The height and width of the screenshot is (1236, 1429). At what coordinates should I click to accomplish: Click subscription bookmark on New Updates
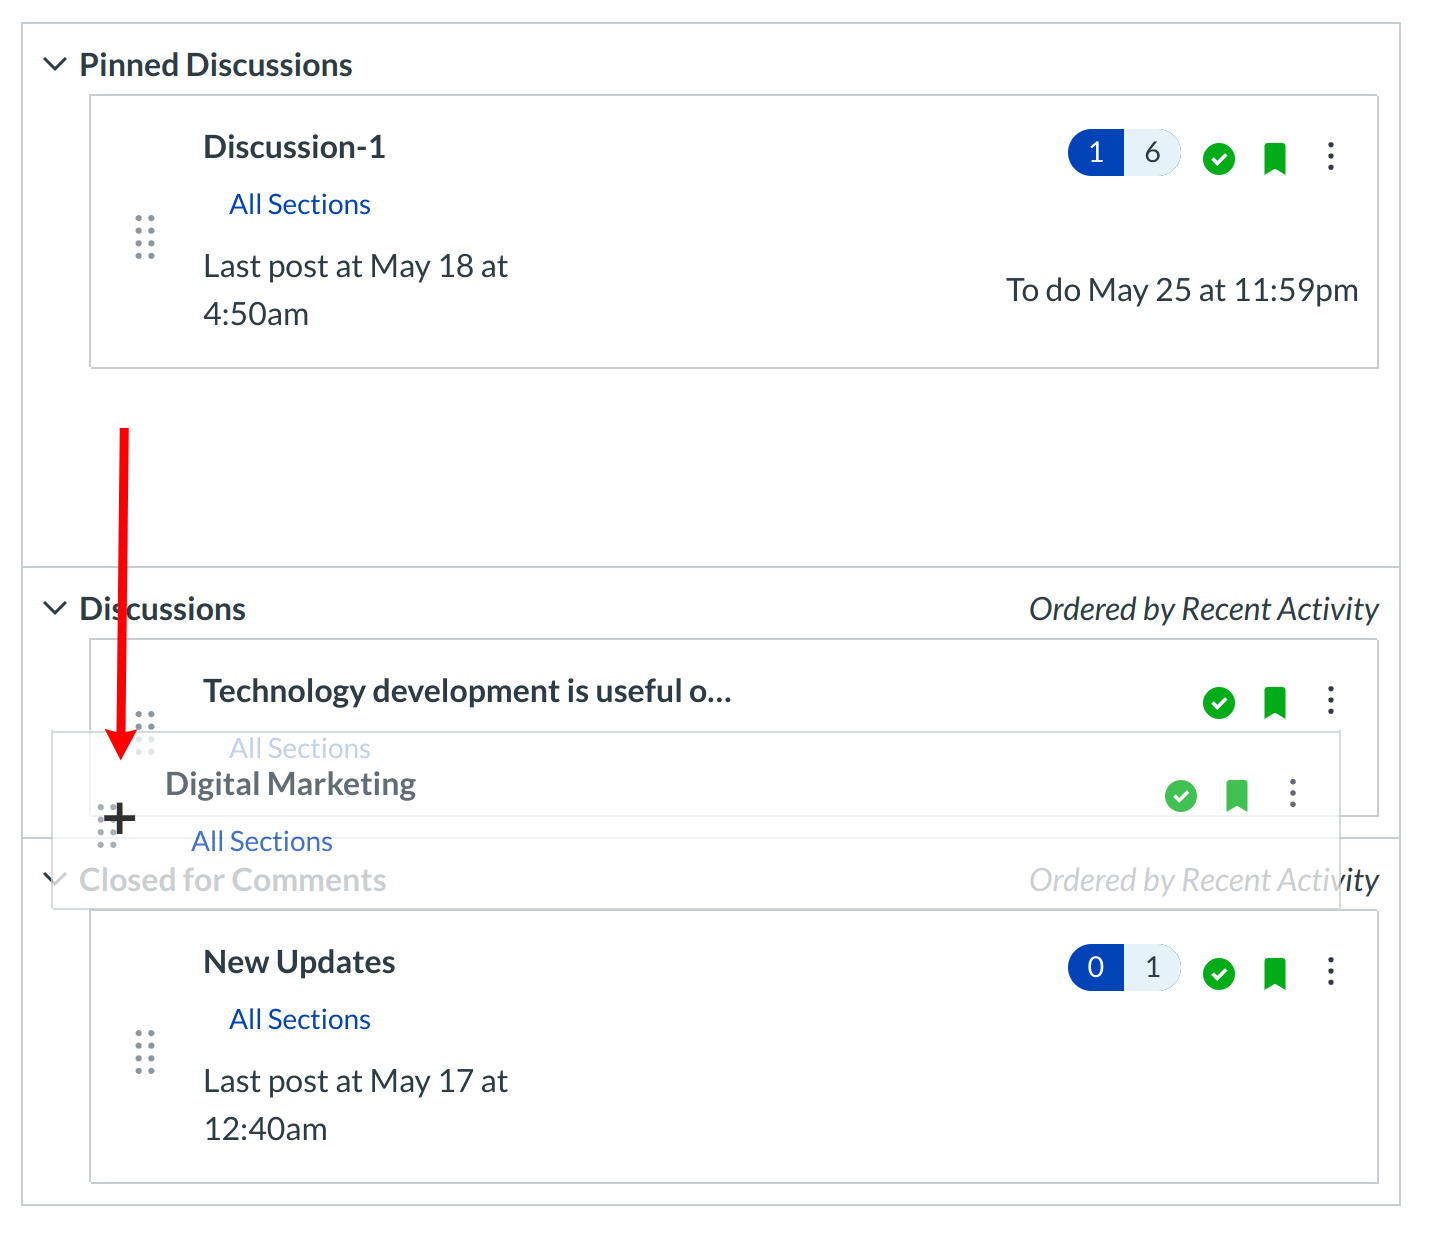coord(1274,973)
